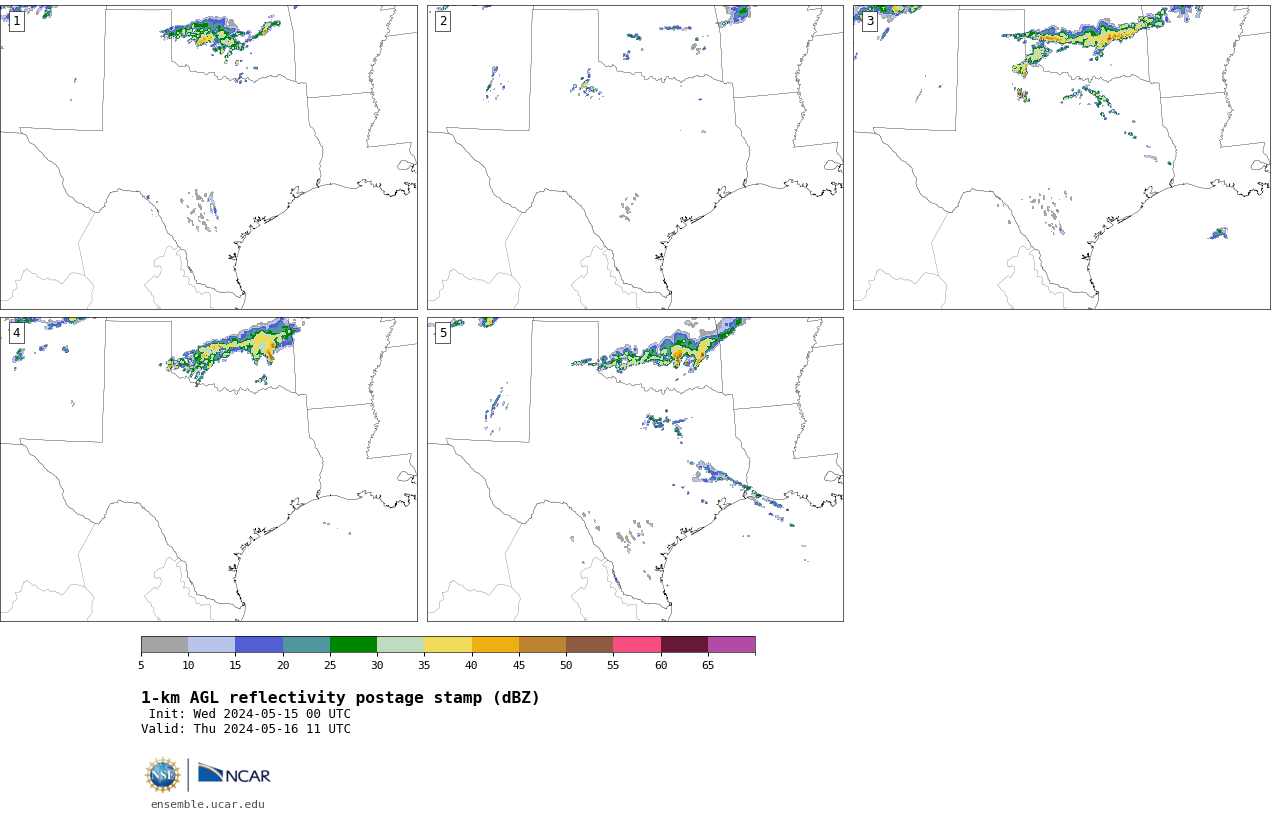This screenshot has height=815, width=1280.
Task: Click the panel number label '4'
Action: click(16, 333)
